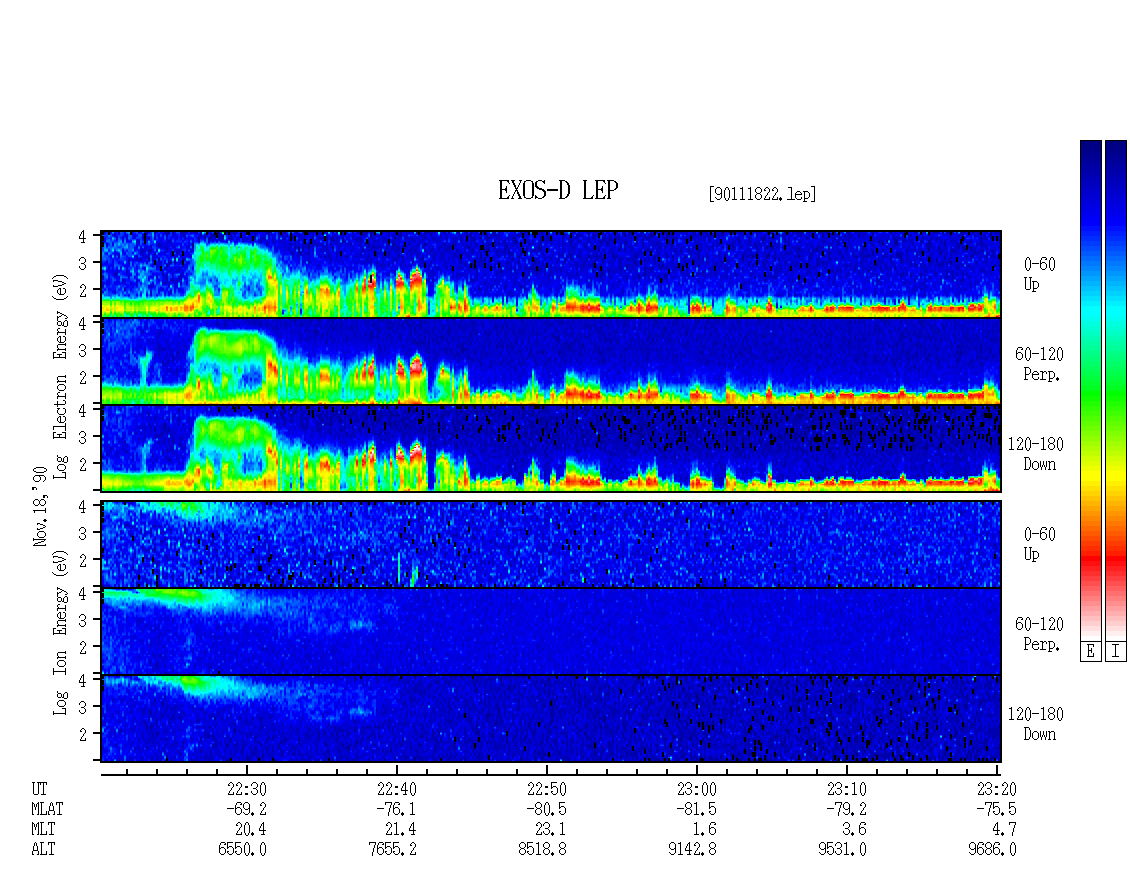Click the electron 0-60 Up spectrogram panel

[x=551, y=274]
